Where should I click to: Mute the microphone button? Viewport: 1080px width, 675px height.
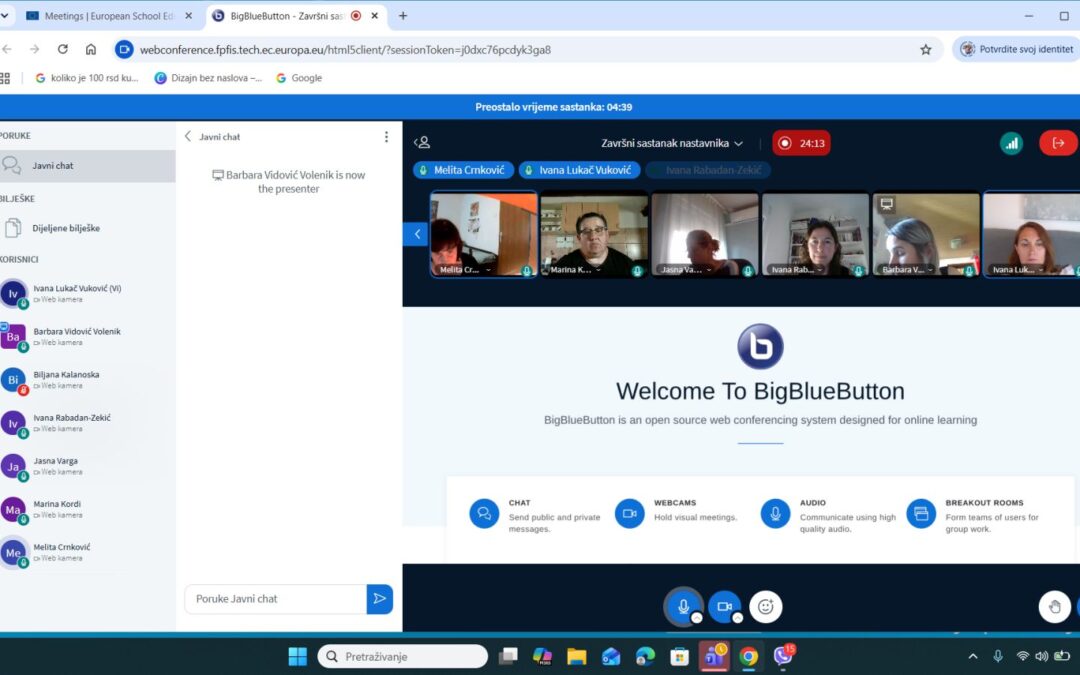point(683,606)
